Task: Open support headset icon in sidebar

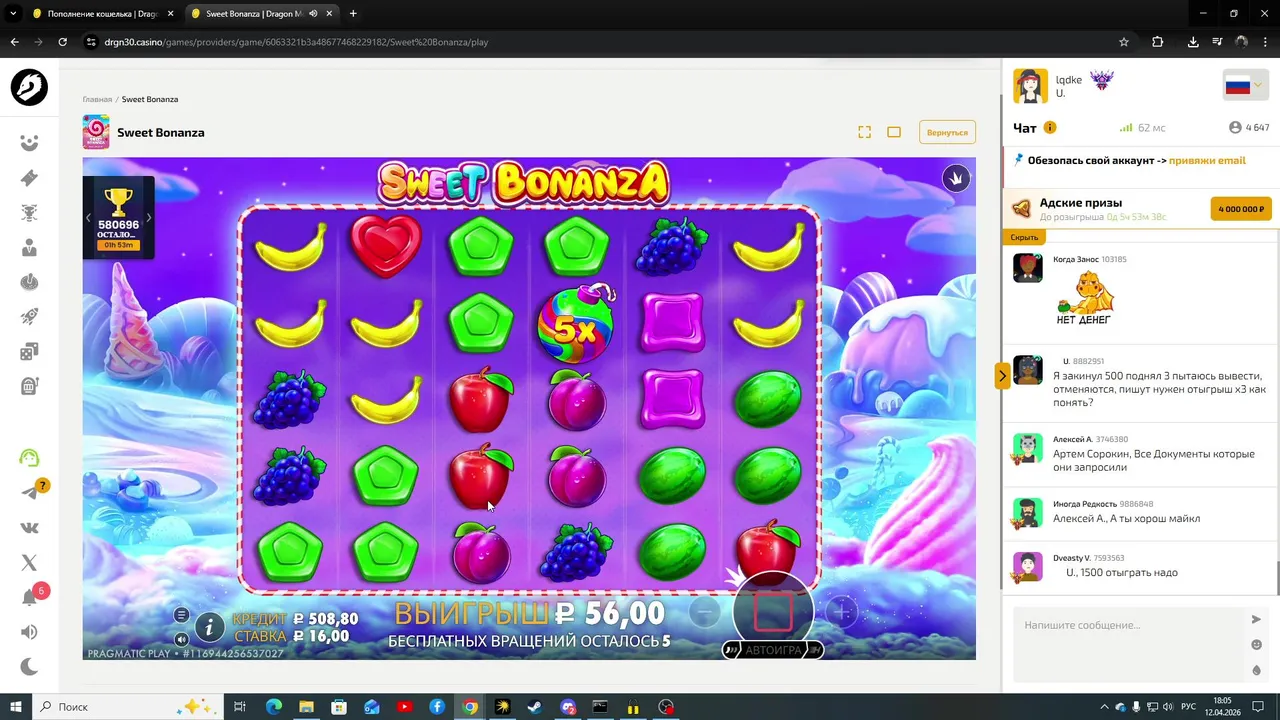Action: 29,458
